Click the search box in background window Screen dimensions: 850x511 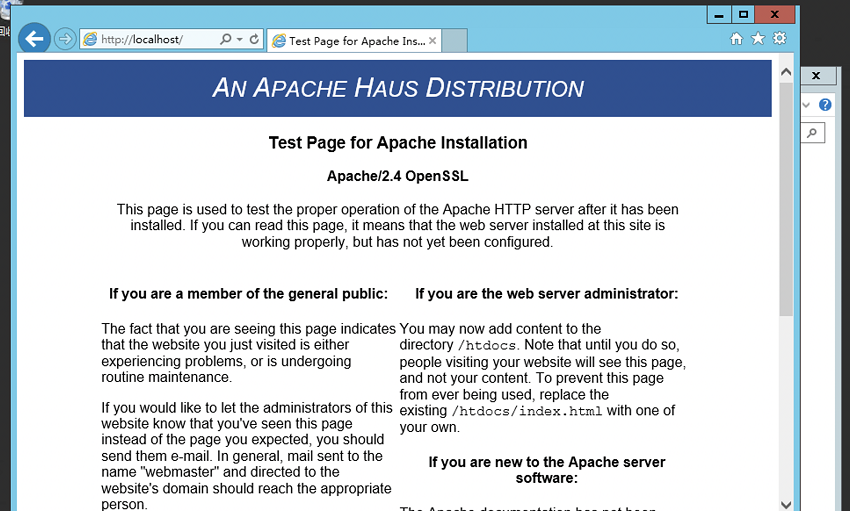[813, 133]
